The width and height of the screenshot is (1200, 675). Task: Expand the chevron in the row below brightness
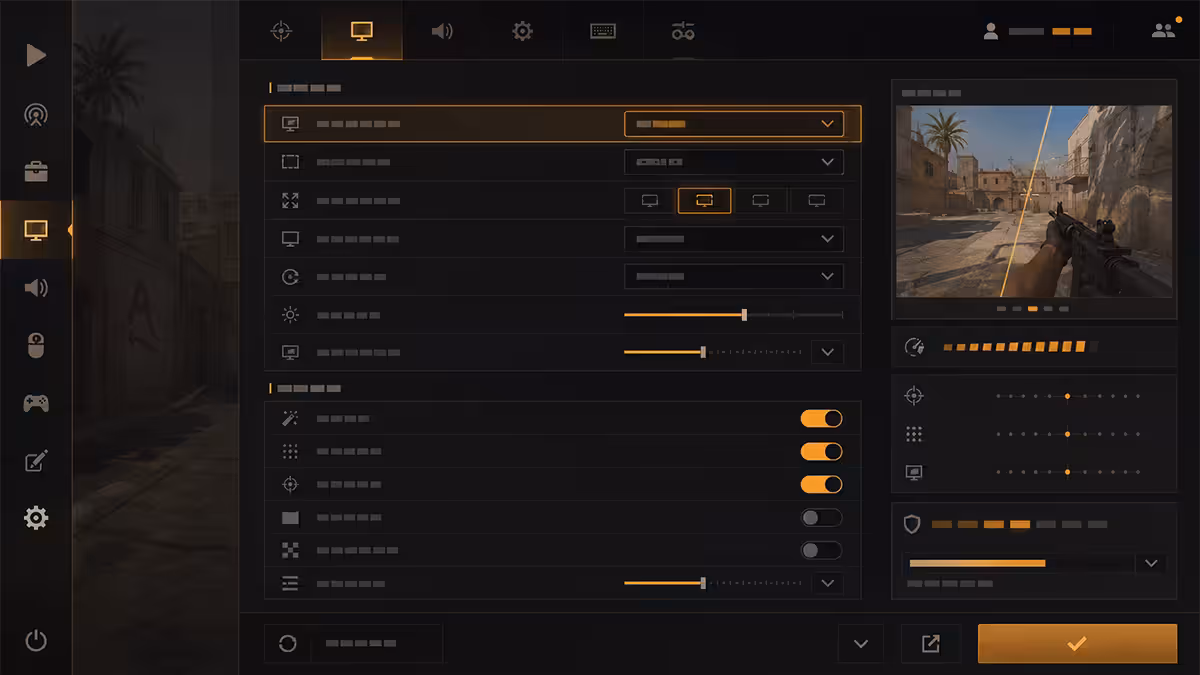827,353
